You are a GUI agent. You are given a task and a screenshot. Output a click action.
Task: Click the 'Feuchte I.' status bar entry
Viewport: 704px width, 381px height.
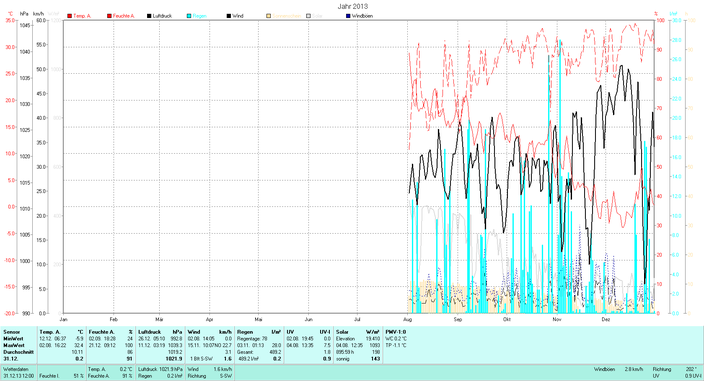click(49, 376)
